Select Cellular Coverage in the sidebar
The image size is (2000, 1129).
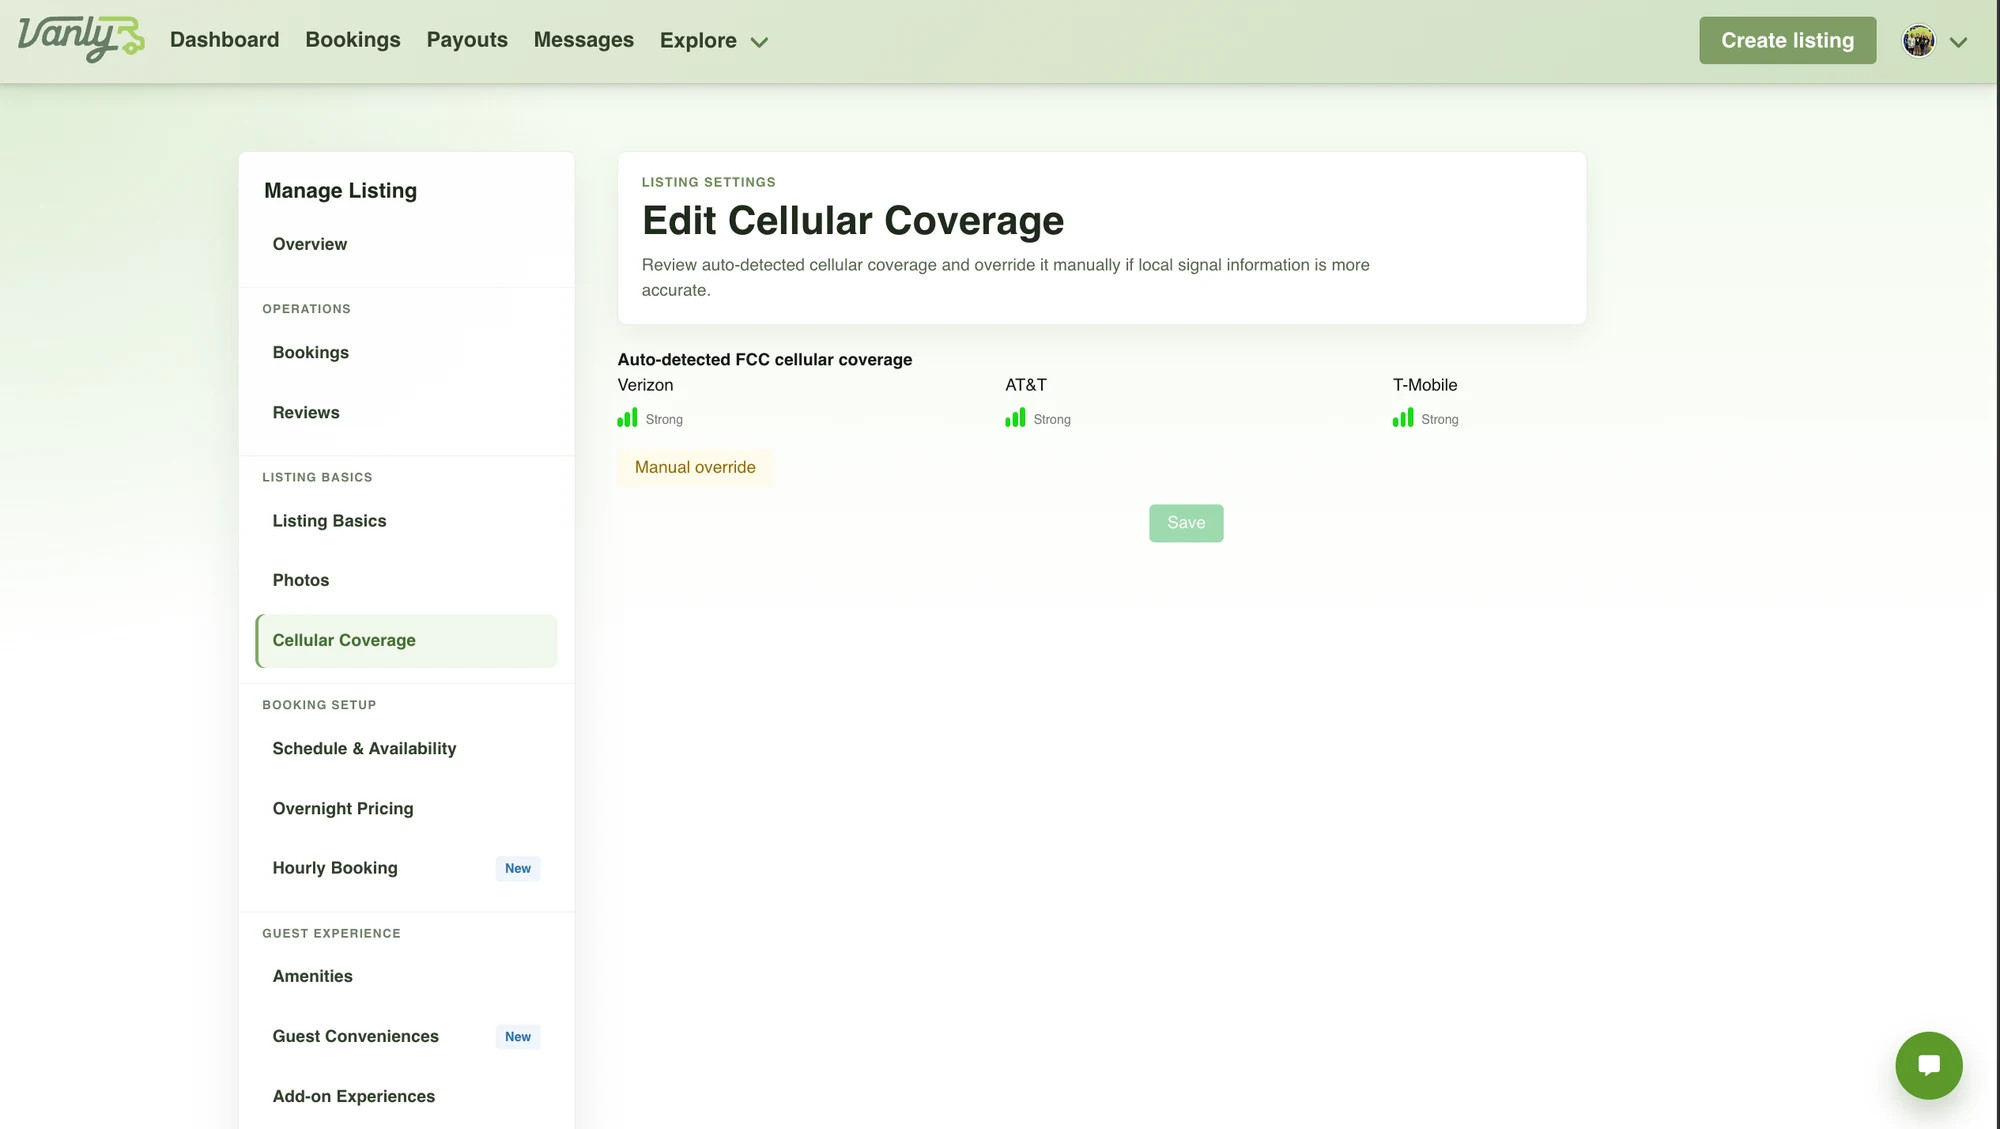(x=406, y=641)
